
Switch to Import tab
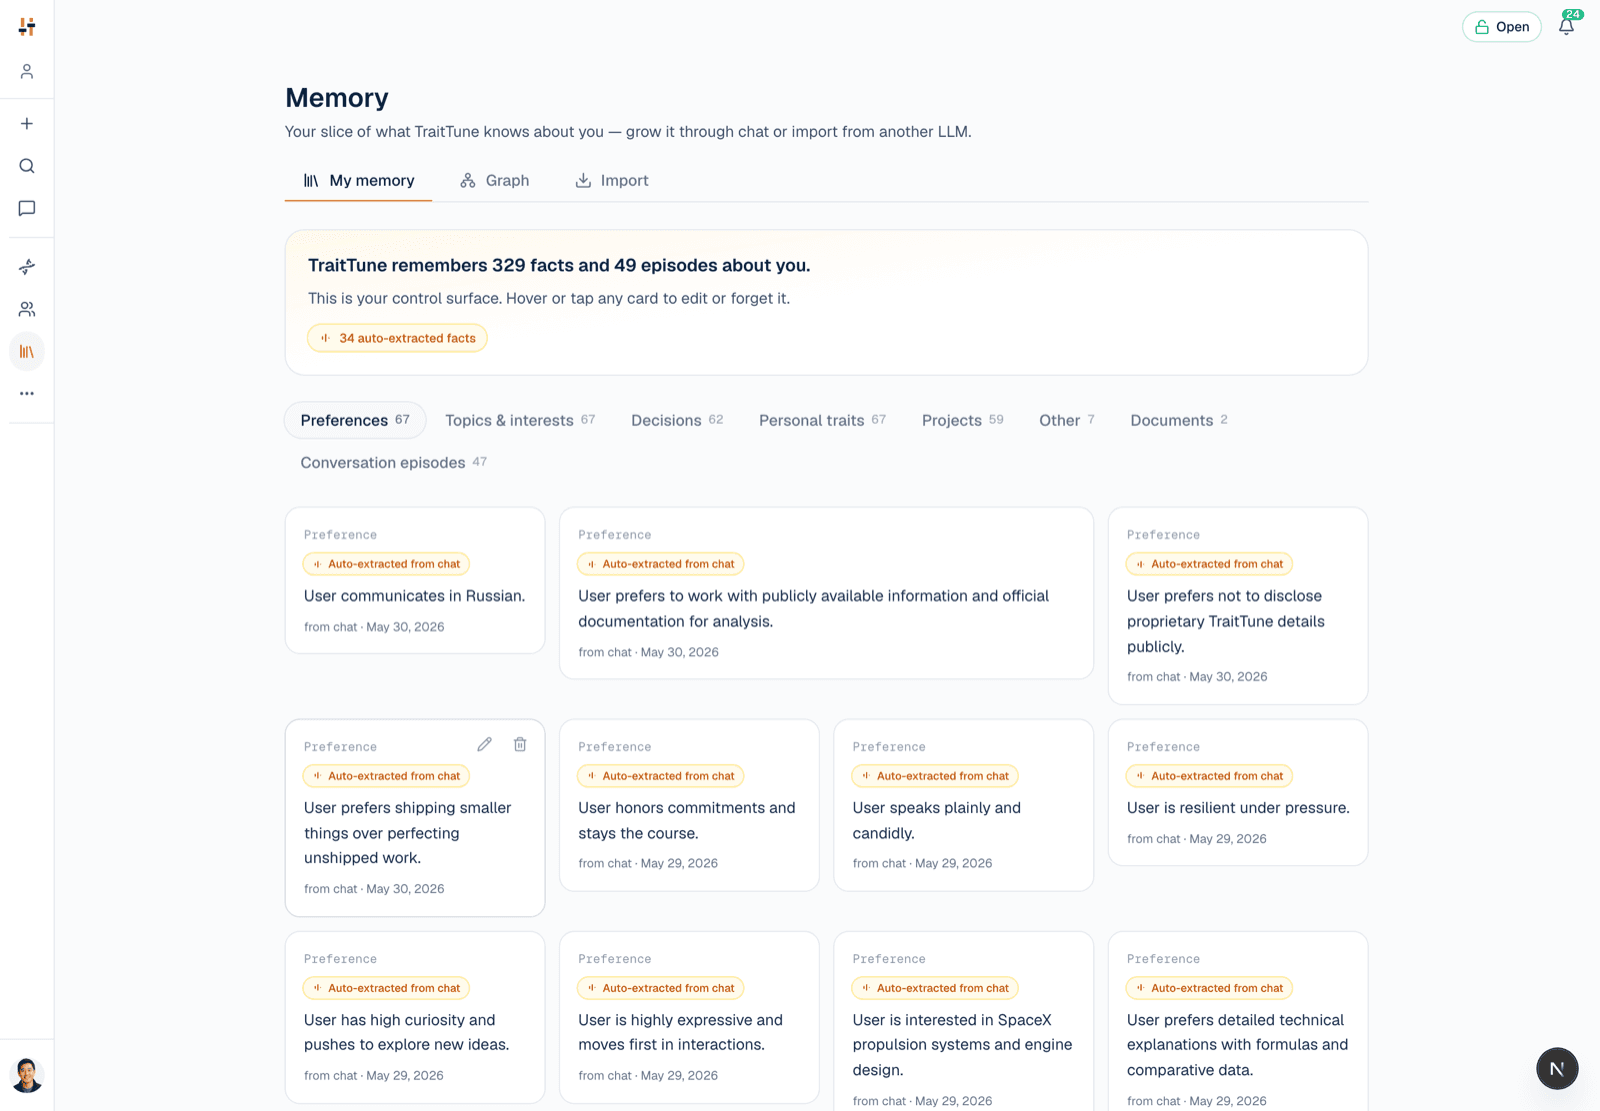pos(612,181)
